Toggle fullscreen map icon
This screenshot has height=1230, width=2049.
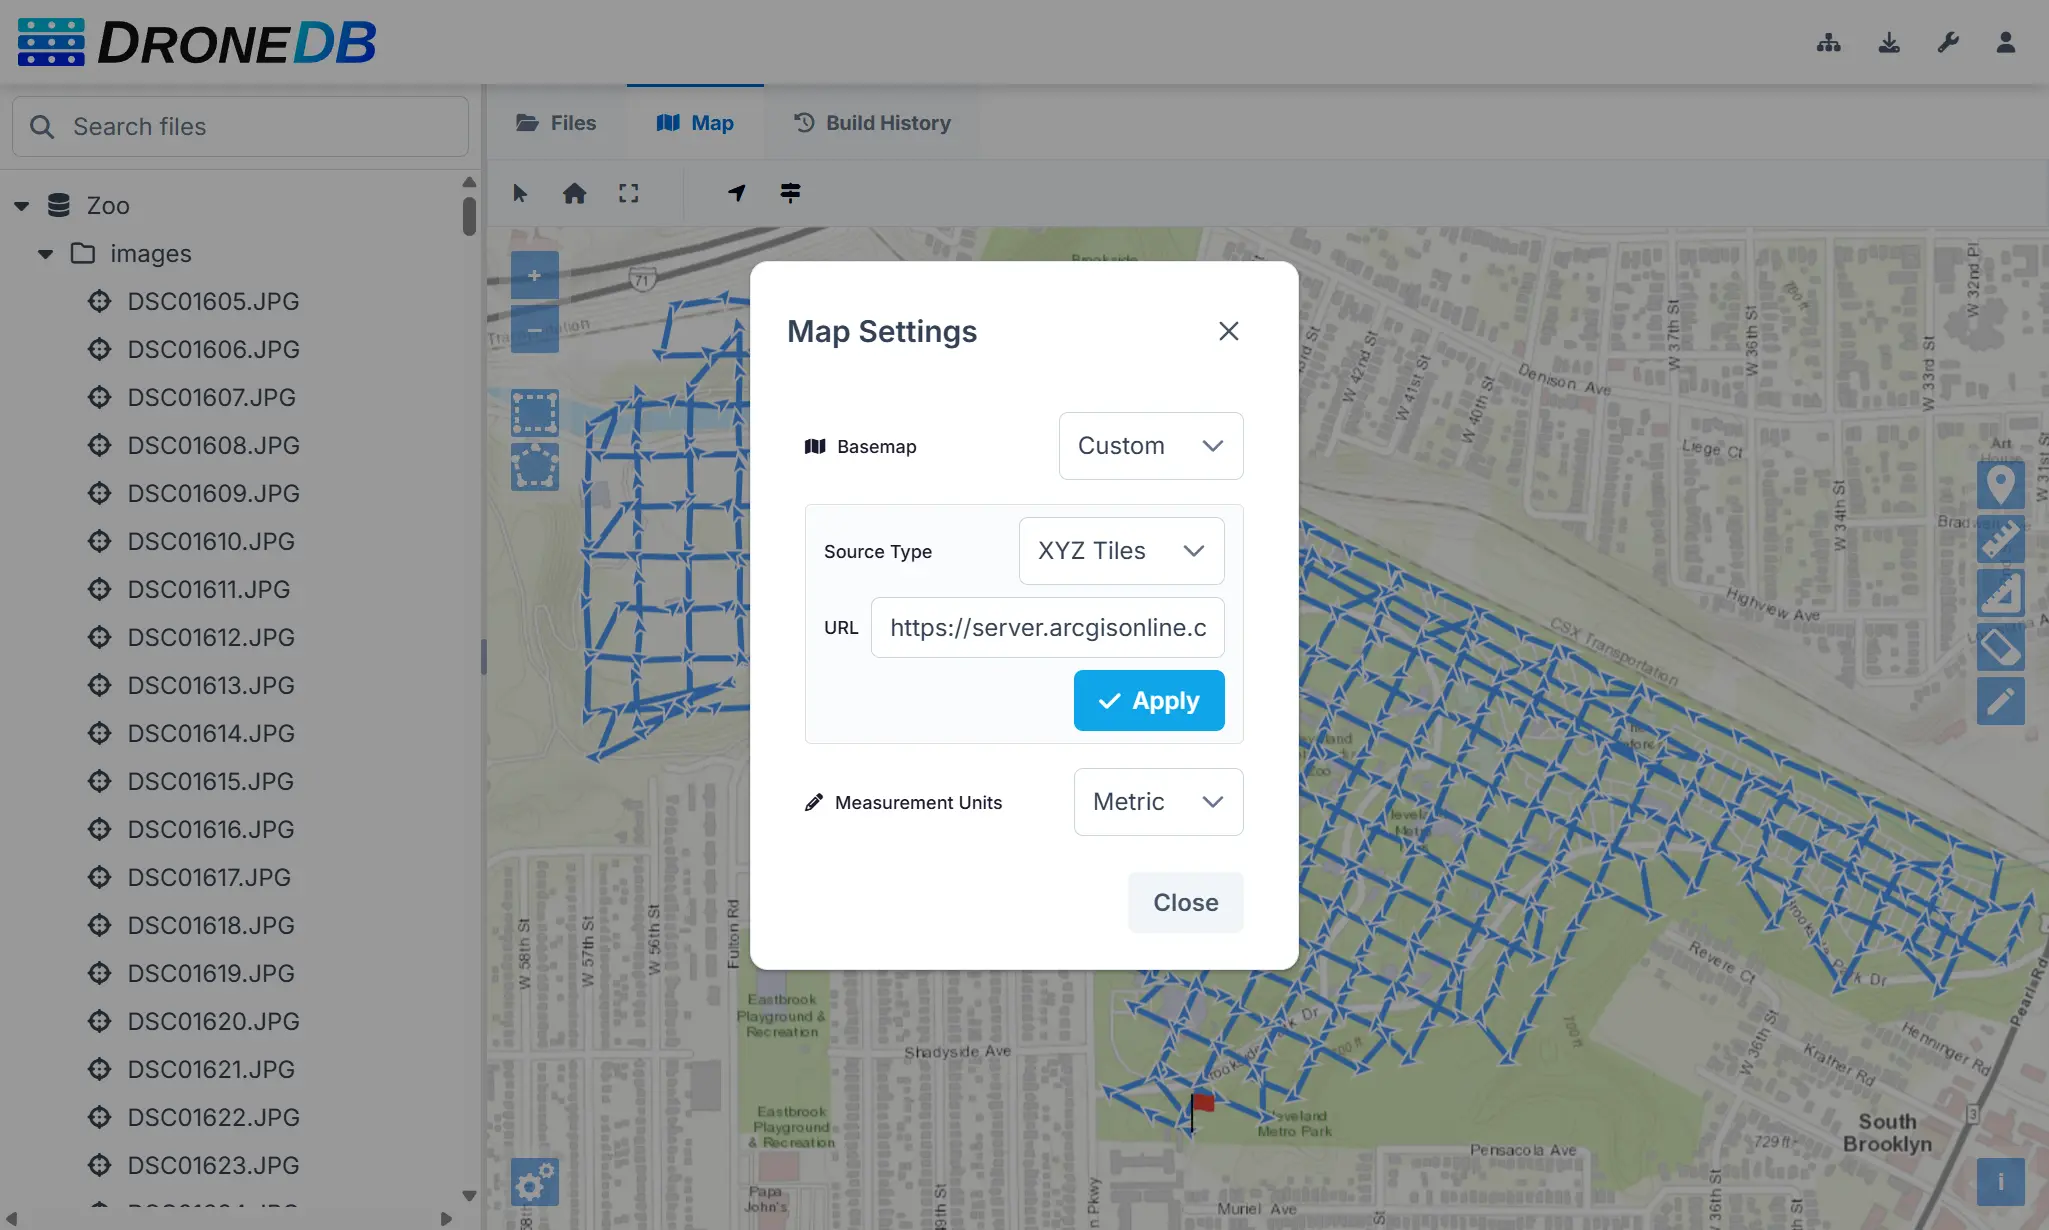(x=628, y=193)
